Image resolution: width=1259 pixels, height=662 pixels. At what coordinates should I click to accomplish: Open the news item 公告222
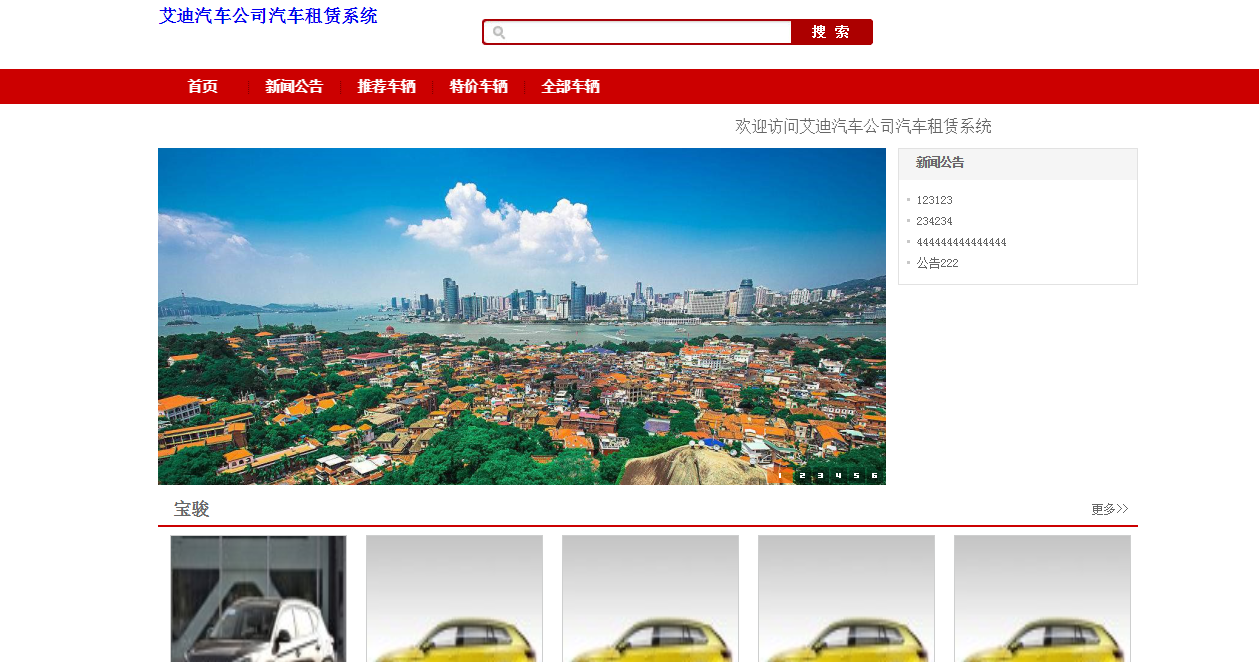937,263
